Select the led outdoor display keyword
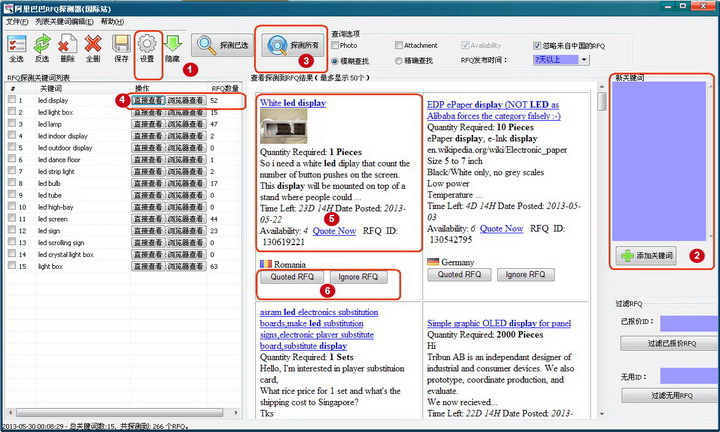The width and height of the screenshot is (720, 432). pos(65,148)
